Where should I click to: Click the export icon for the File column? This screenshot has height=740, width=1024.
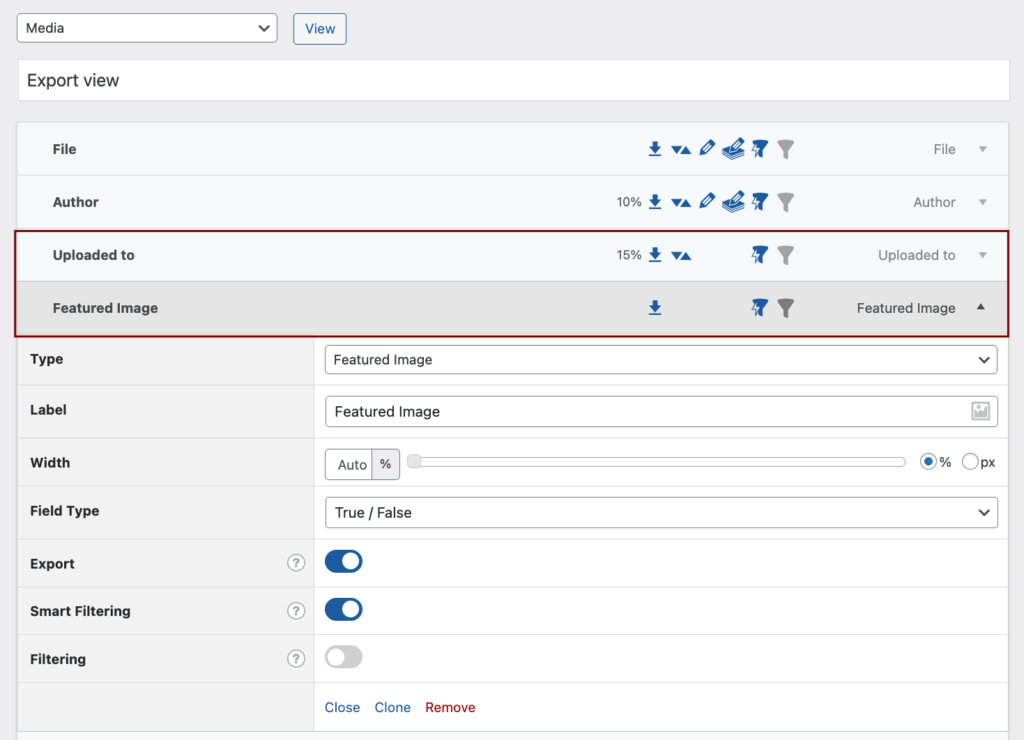coord(654,148)
